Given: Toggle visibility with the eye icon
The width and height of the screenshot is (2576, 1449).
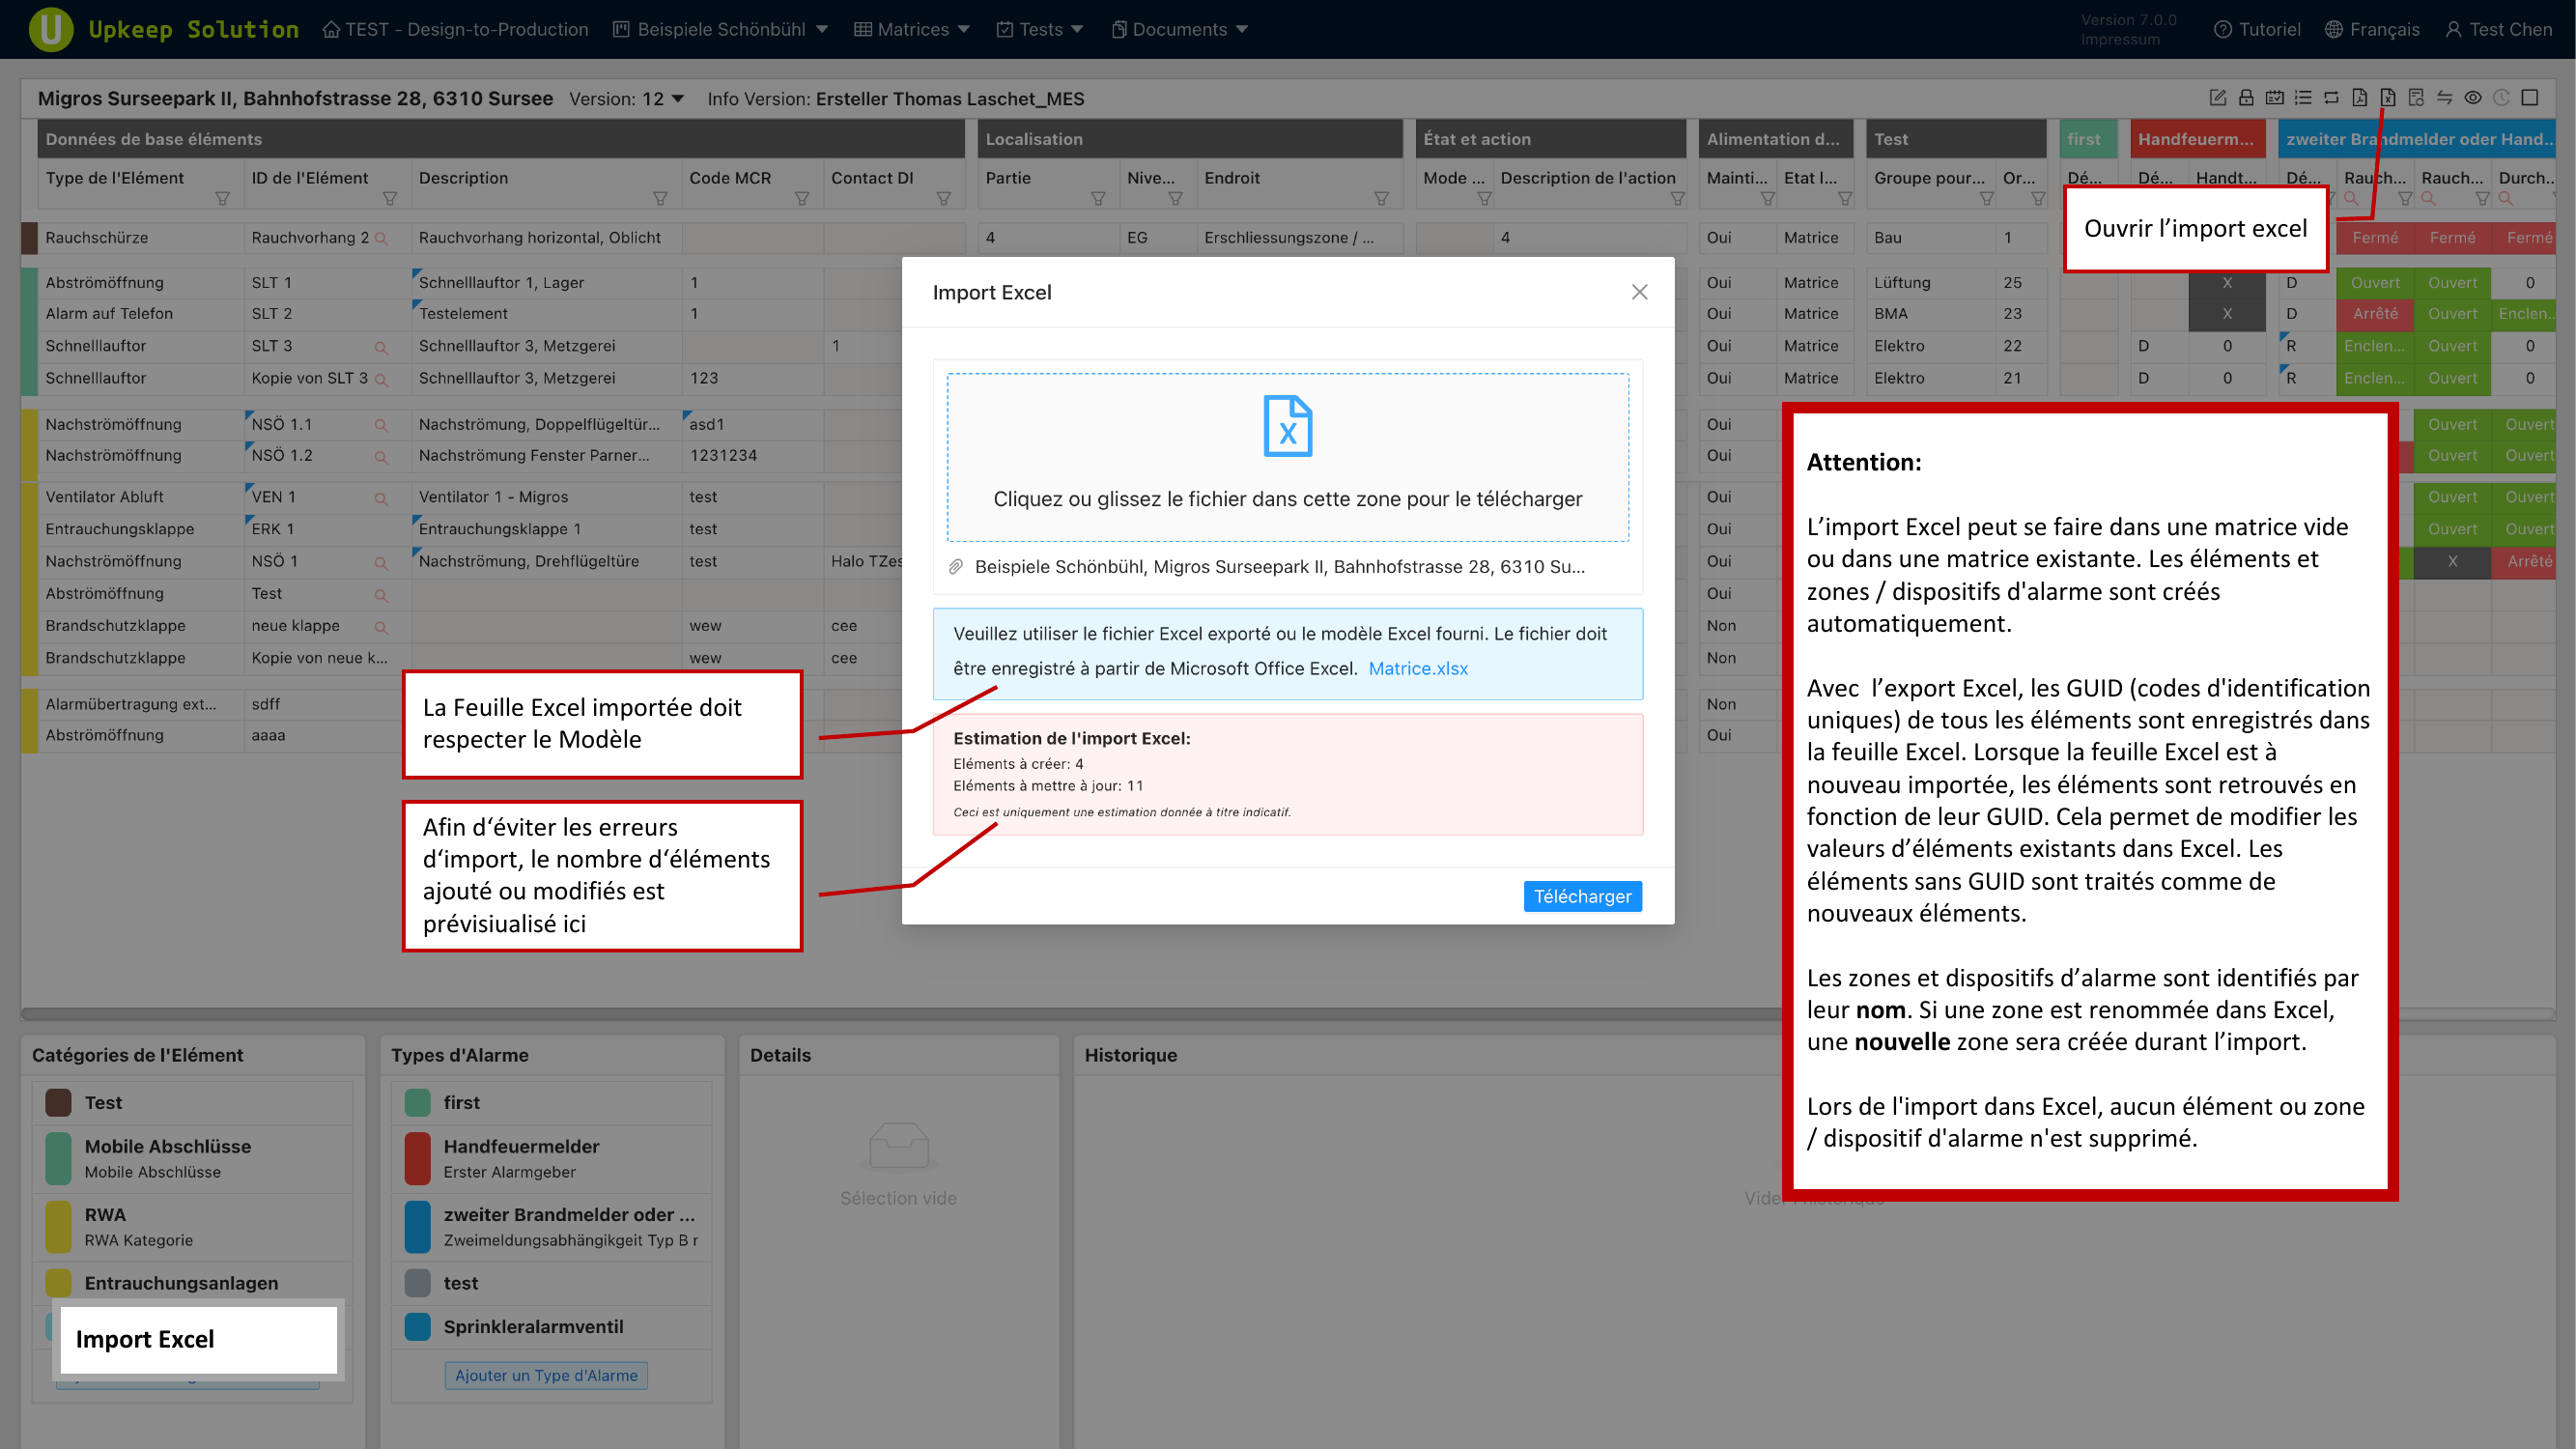Looking at the screenshot, I should [2473, 98].
